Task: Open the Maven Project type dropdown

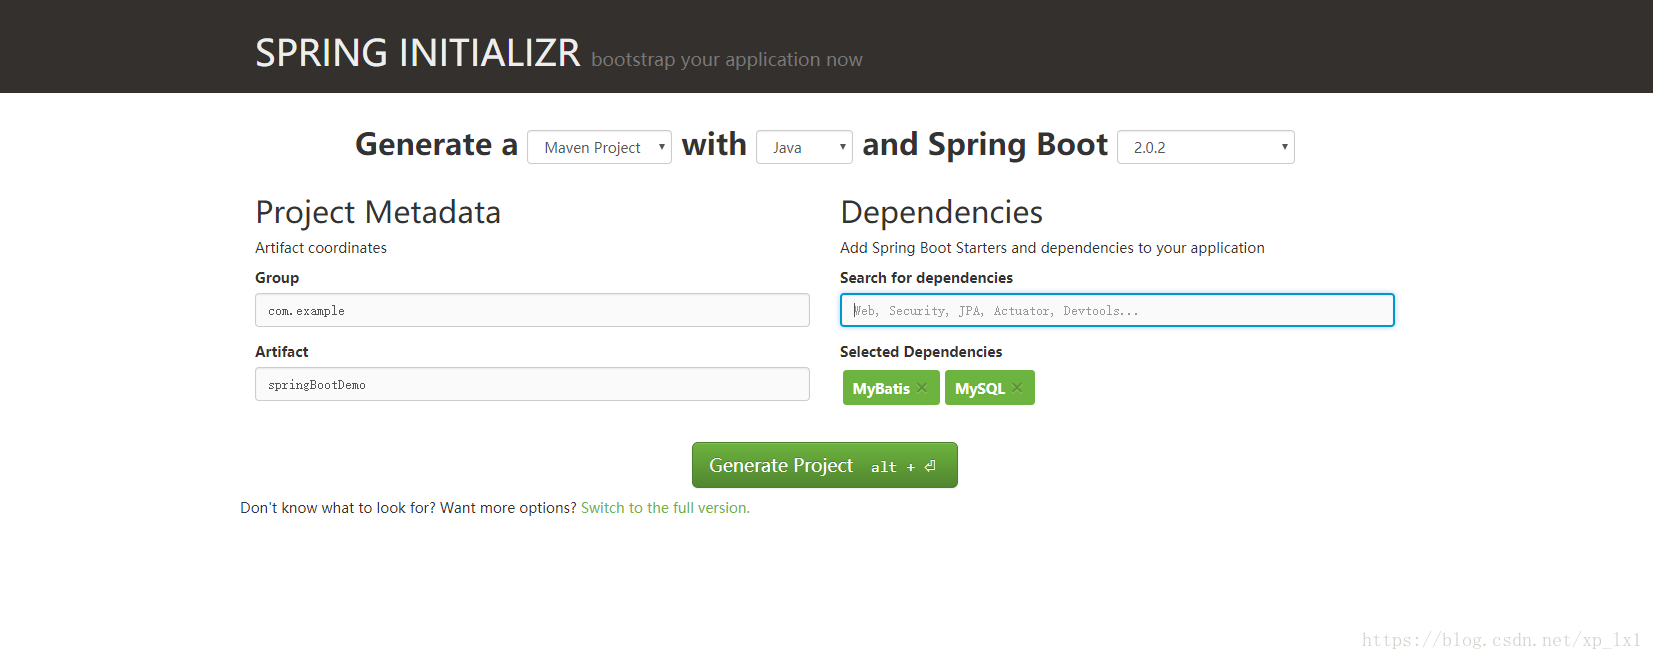Action: click(599, 147)
